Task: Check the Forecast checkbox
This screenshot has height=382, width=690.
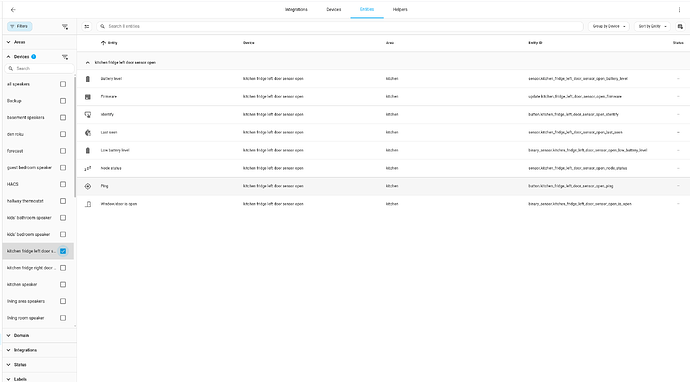Action: point(63,151)
